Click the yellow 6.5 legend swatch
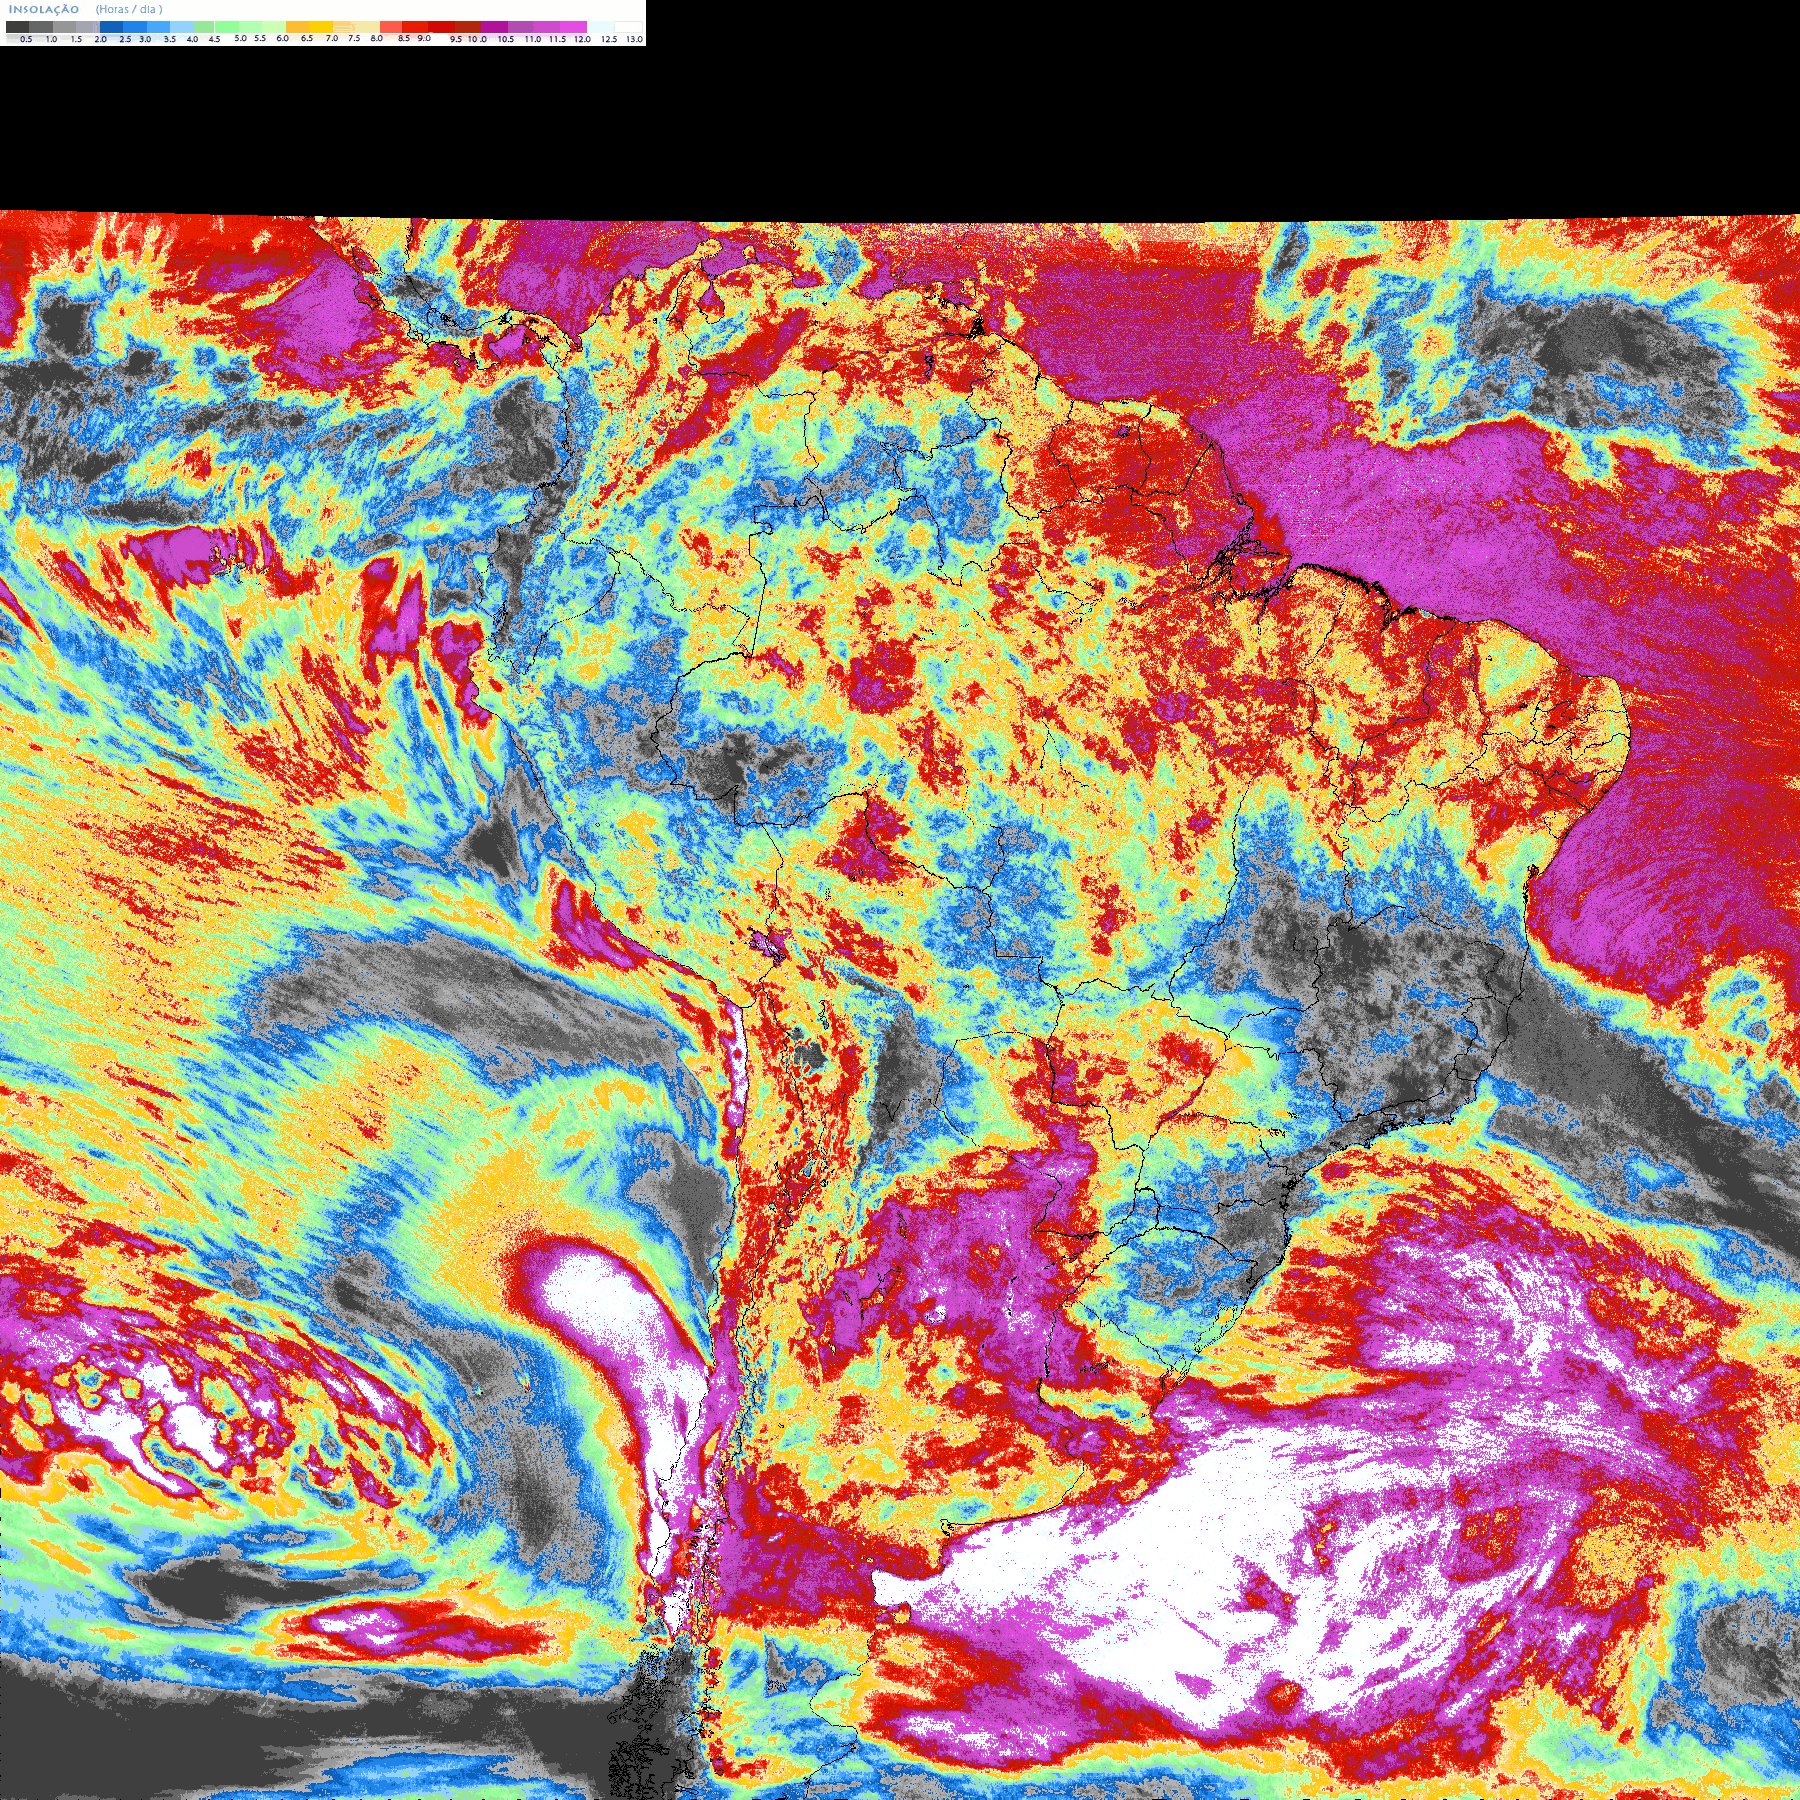The image size is (1800, 1800). tap(321, 27)
